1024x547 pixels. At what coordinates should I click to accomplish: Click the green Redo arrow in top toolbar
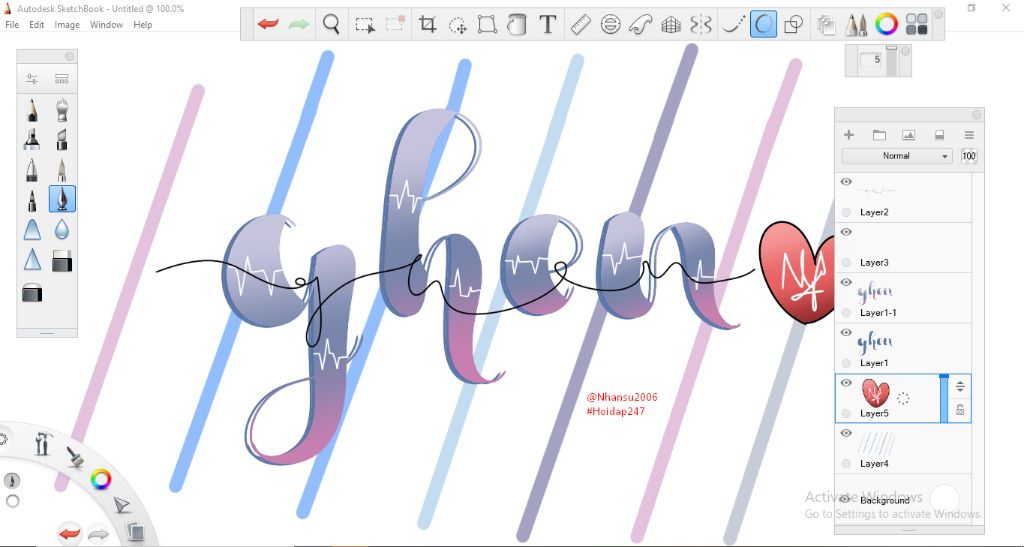pyautogui.click(x=298, y=25)
